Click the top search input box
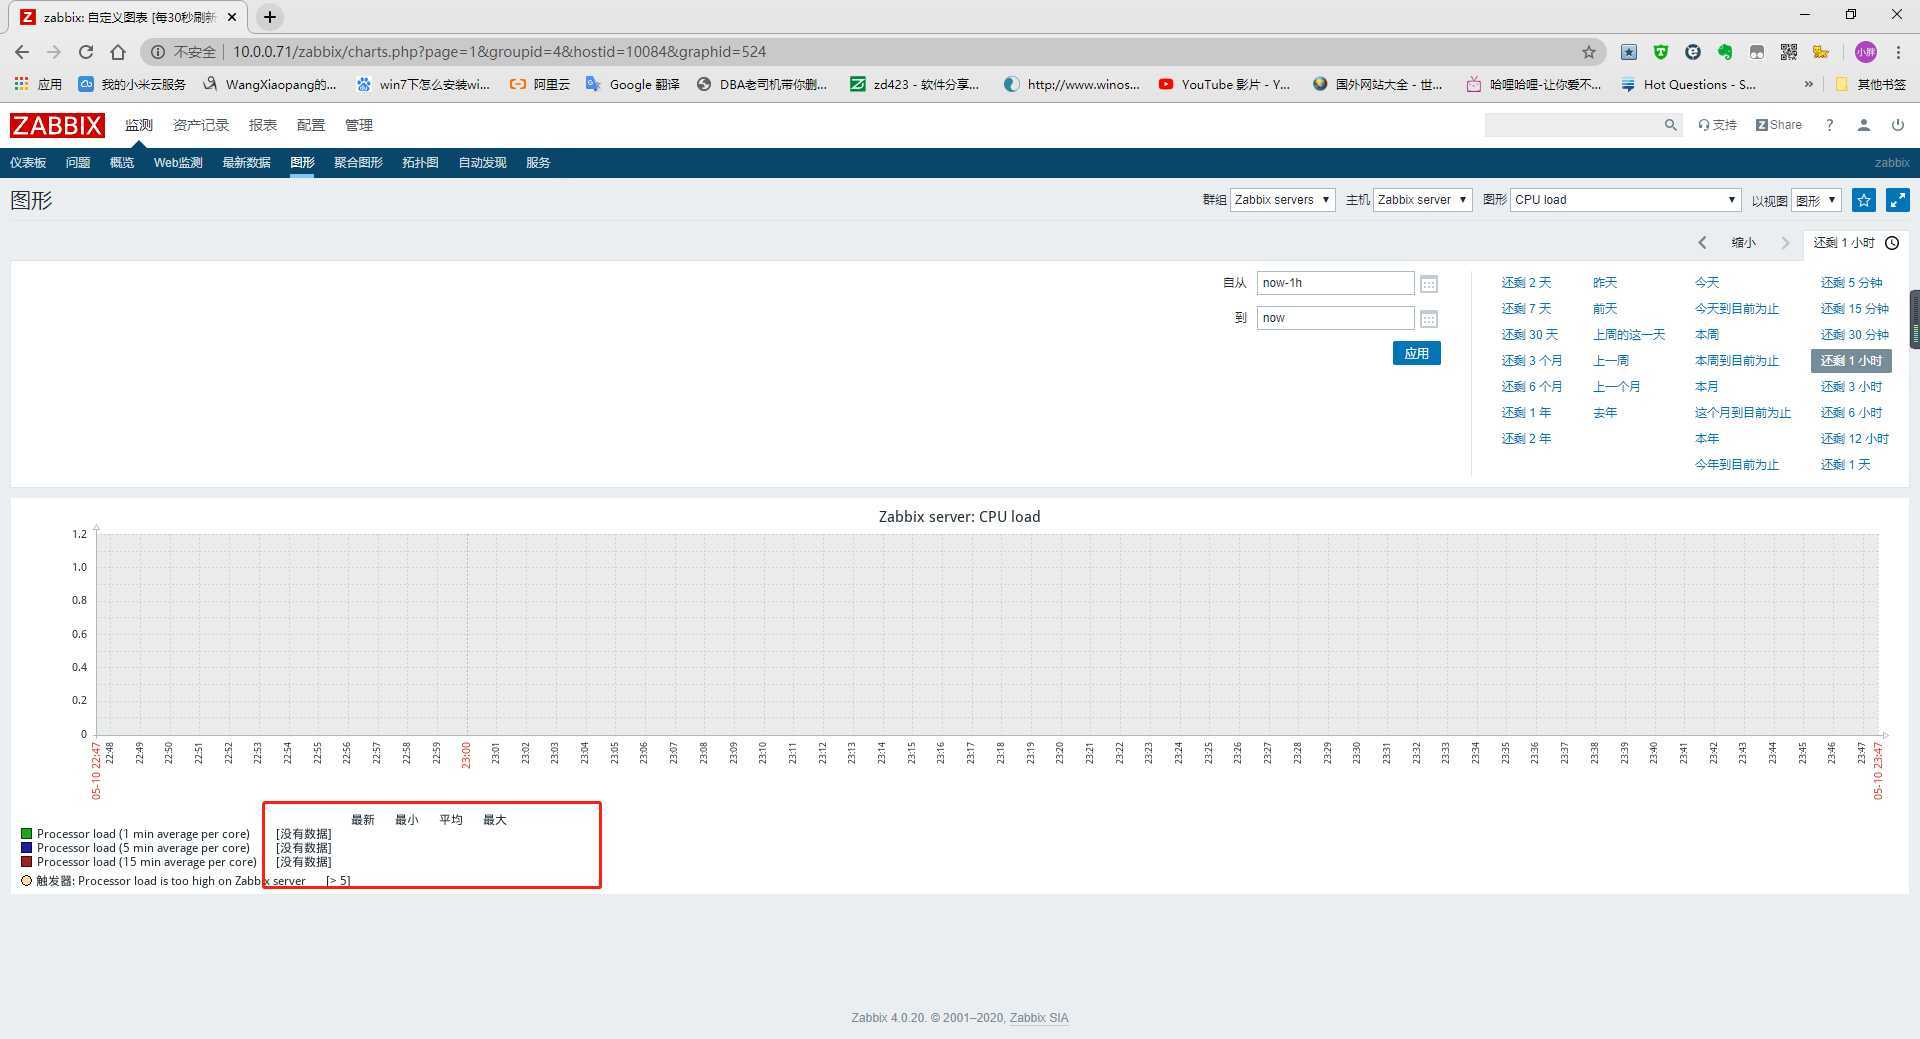Image resolution: width=1920 pixels, height=1039 pixels. tap(1572, 125)
